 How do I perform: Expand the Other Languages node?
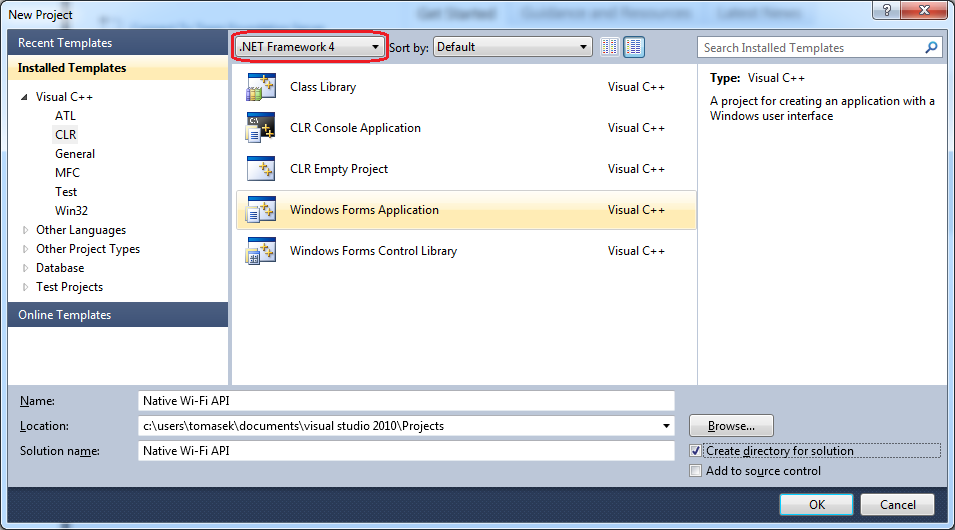[x=25, y=230]
